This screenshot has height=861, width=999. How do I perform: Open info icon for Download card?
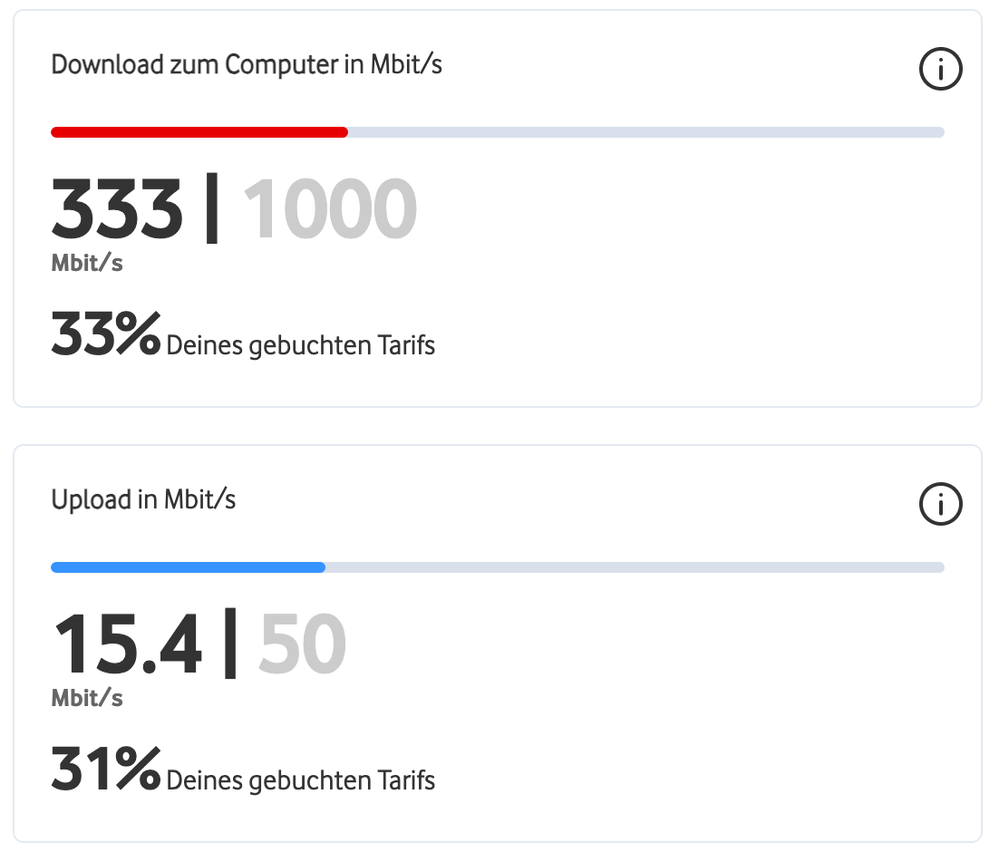tap(939, 70)
